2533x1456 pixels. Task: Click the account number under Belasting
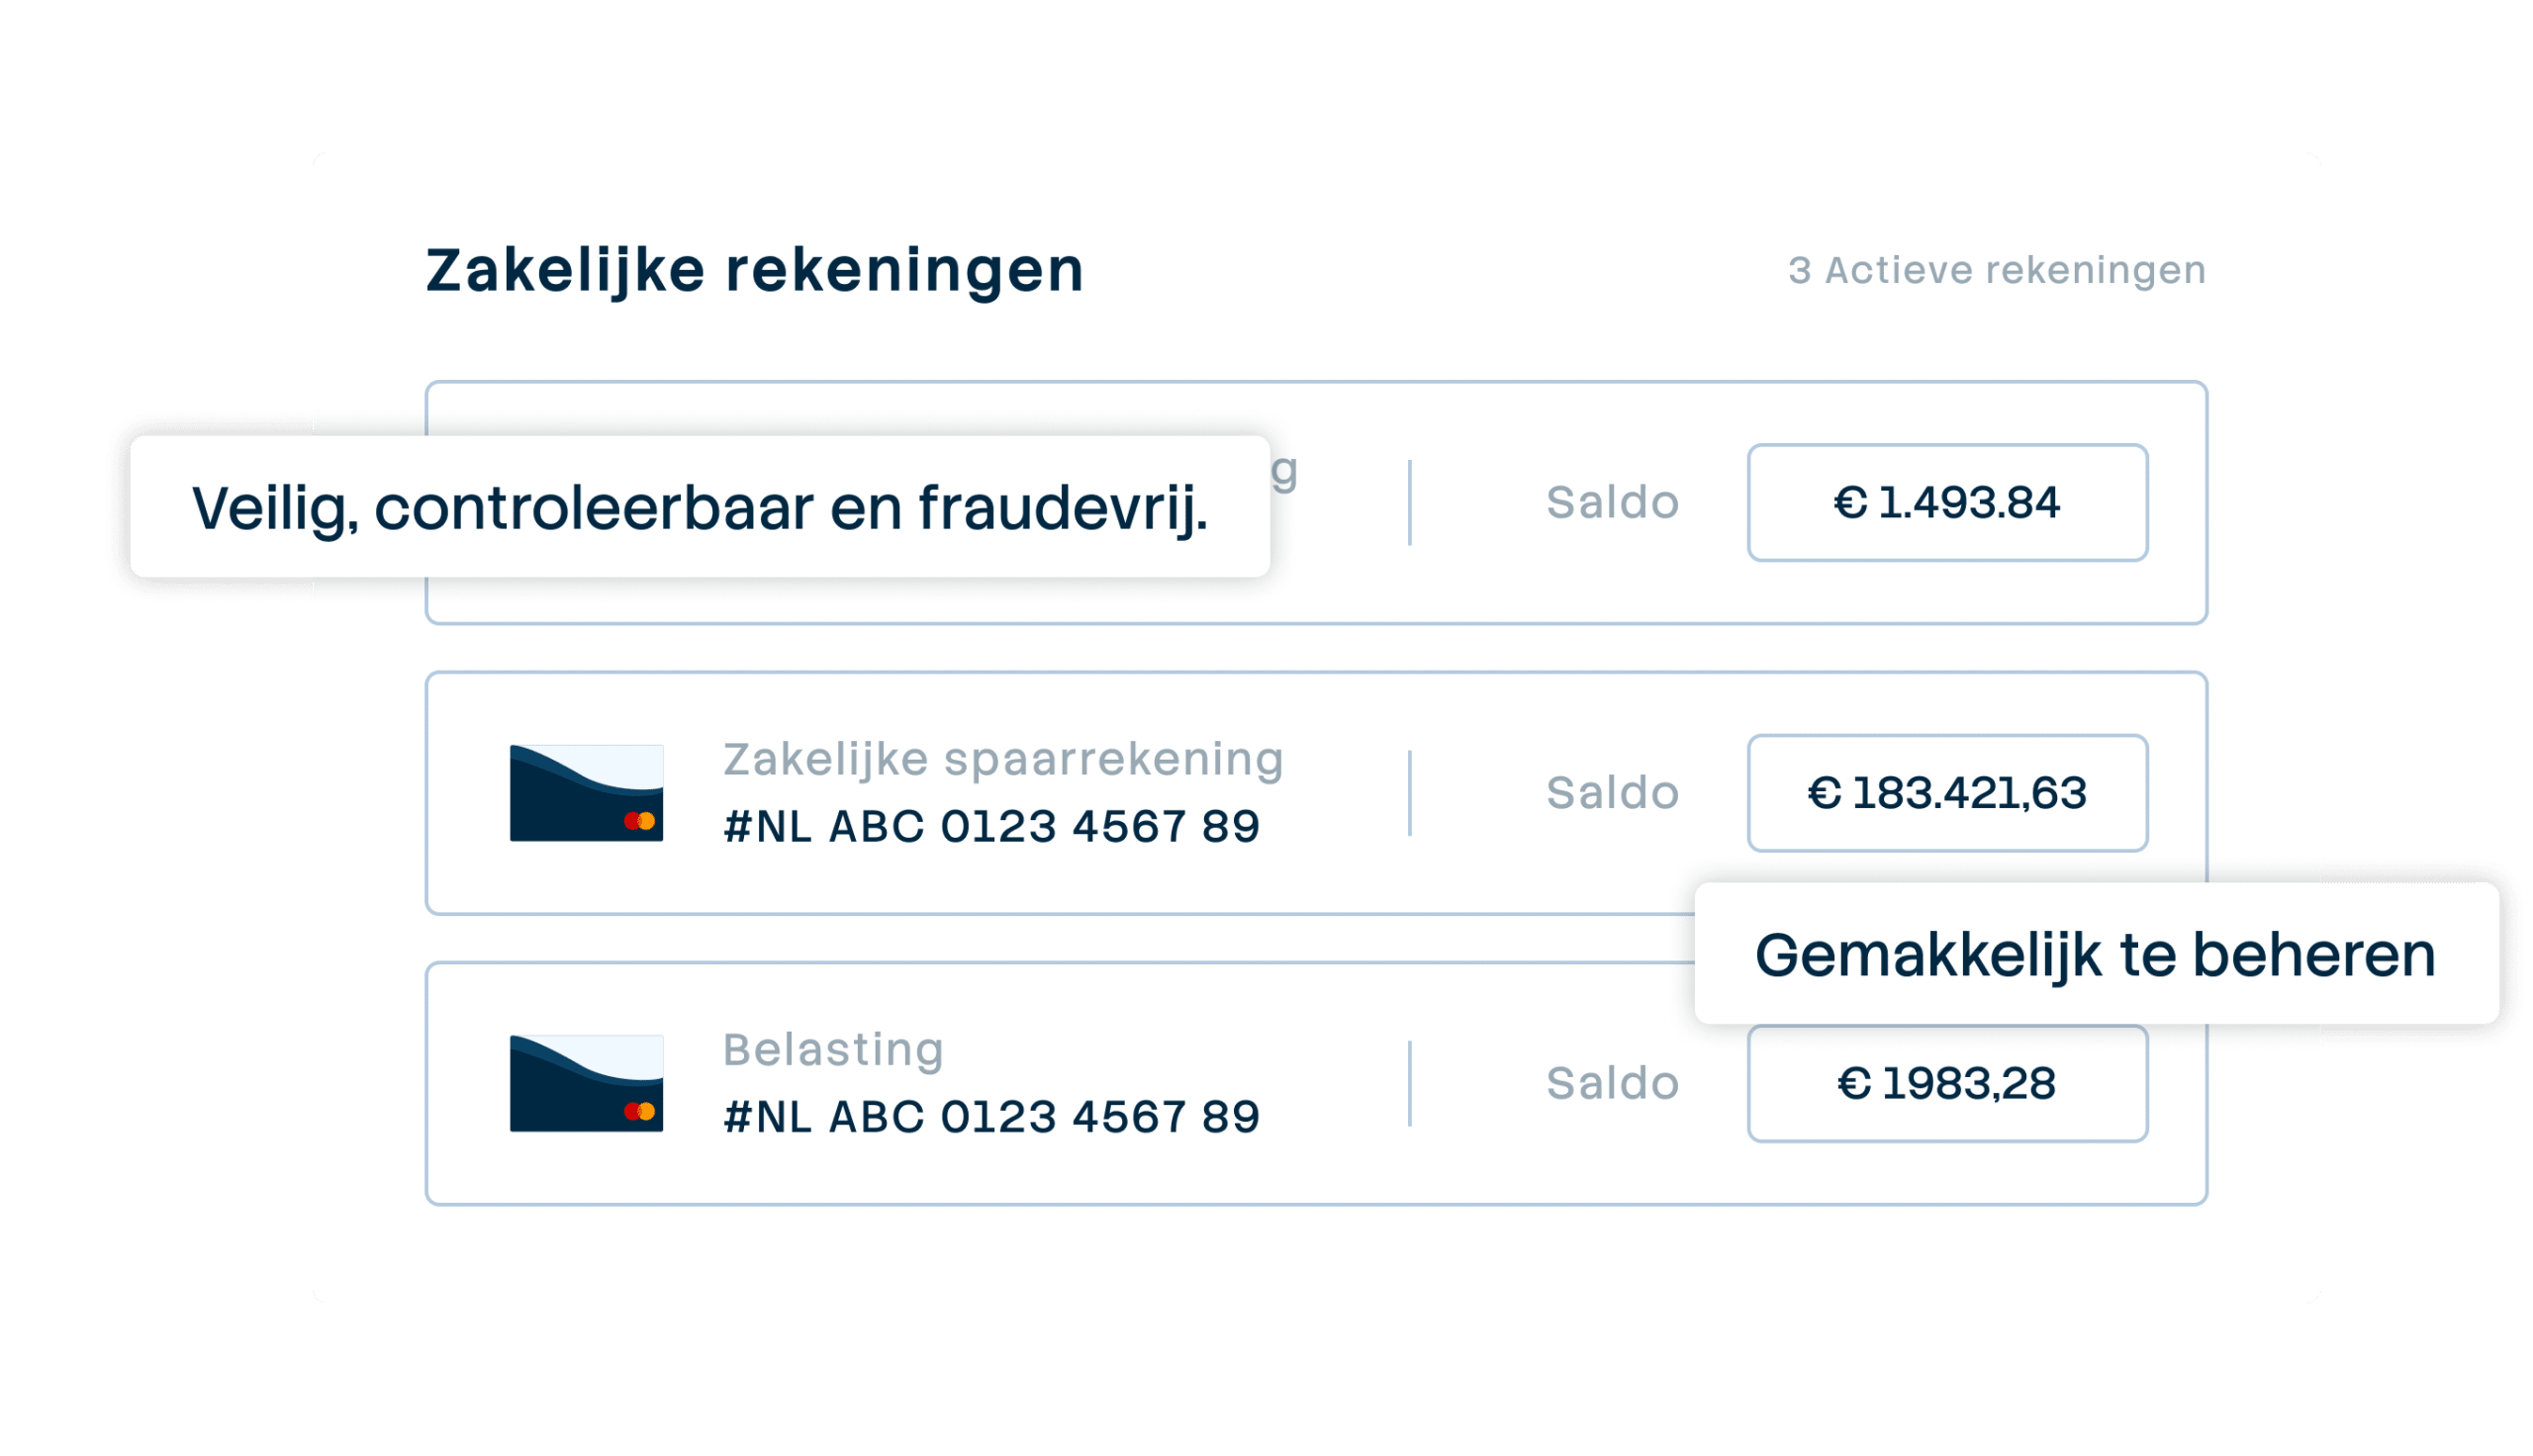tap(991, 1117)
